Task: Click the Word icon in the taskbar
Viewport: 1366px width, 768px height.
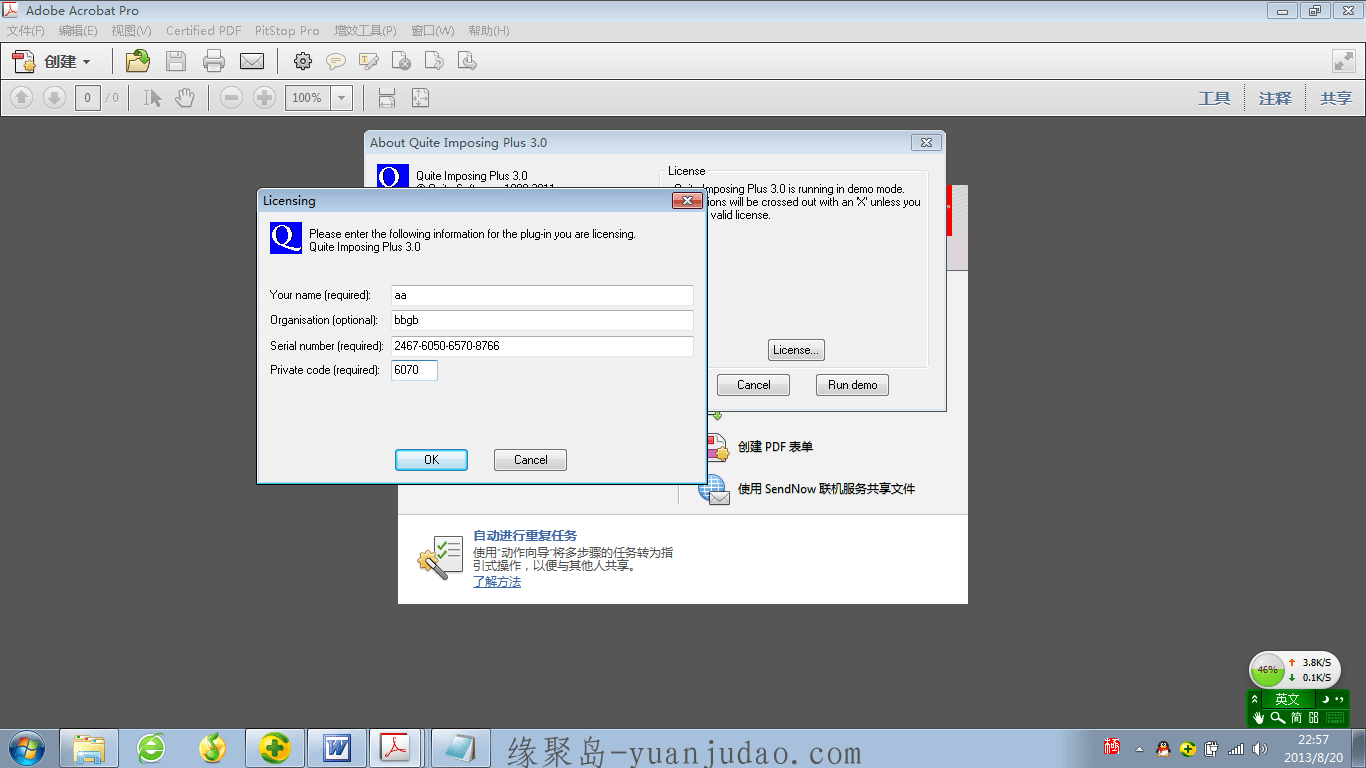Action: pos(337,748)
